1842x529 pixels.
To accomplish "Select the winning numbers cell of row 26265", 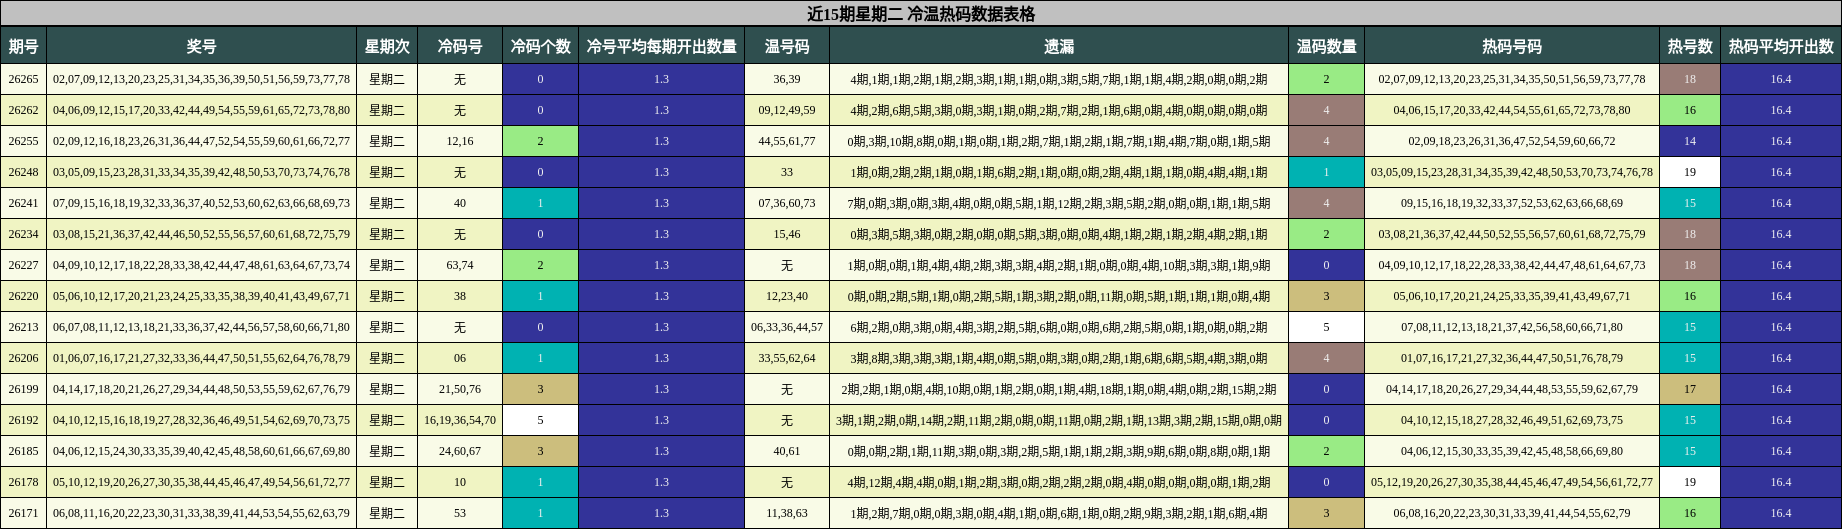I will coord(201,79).
